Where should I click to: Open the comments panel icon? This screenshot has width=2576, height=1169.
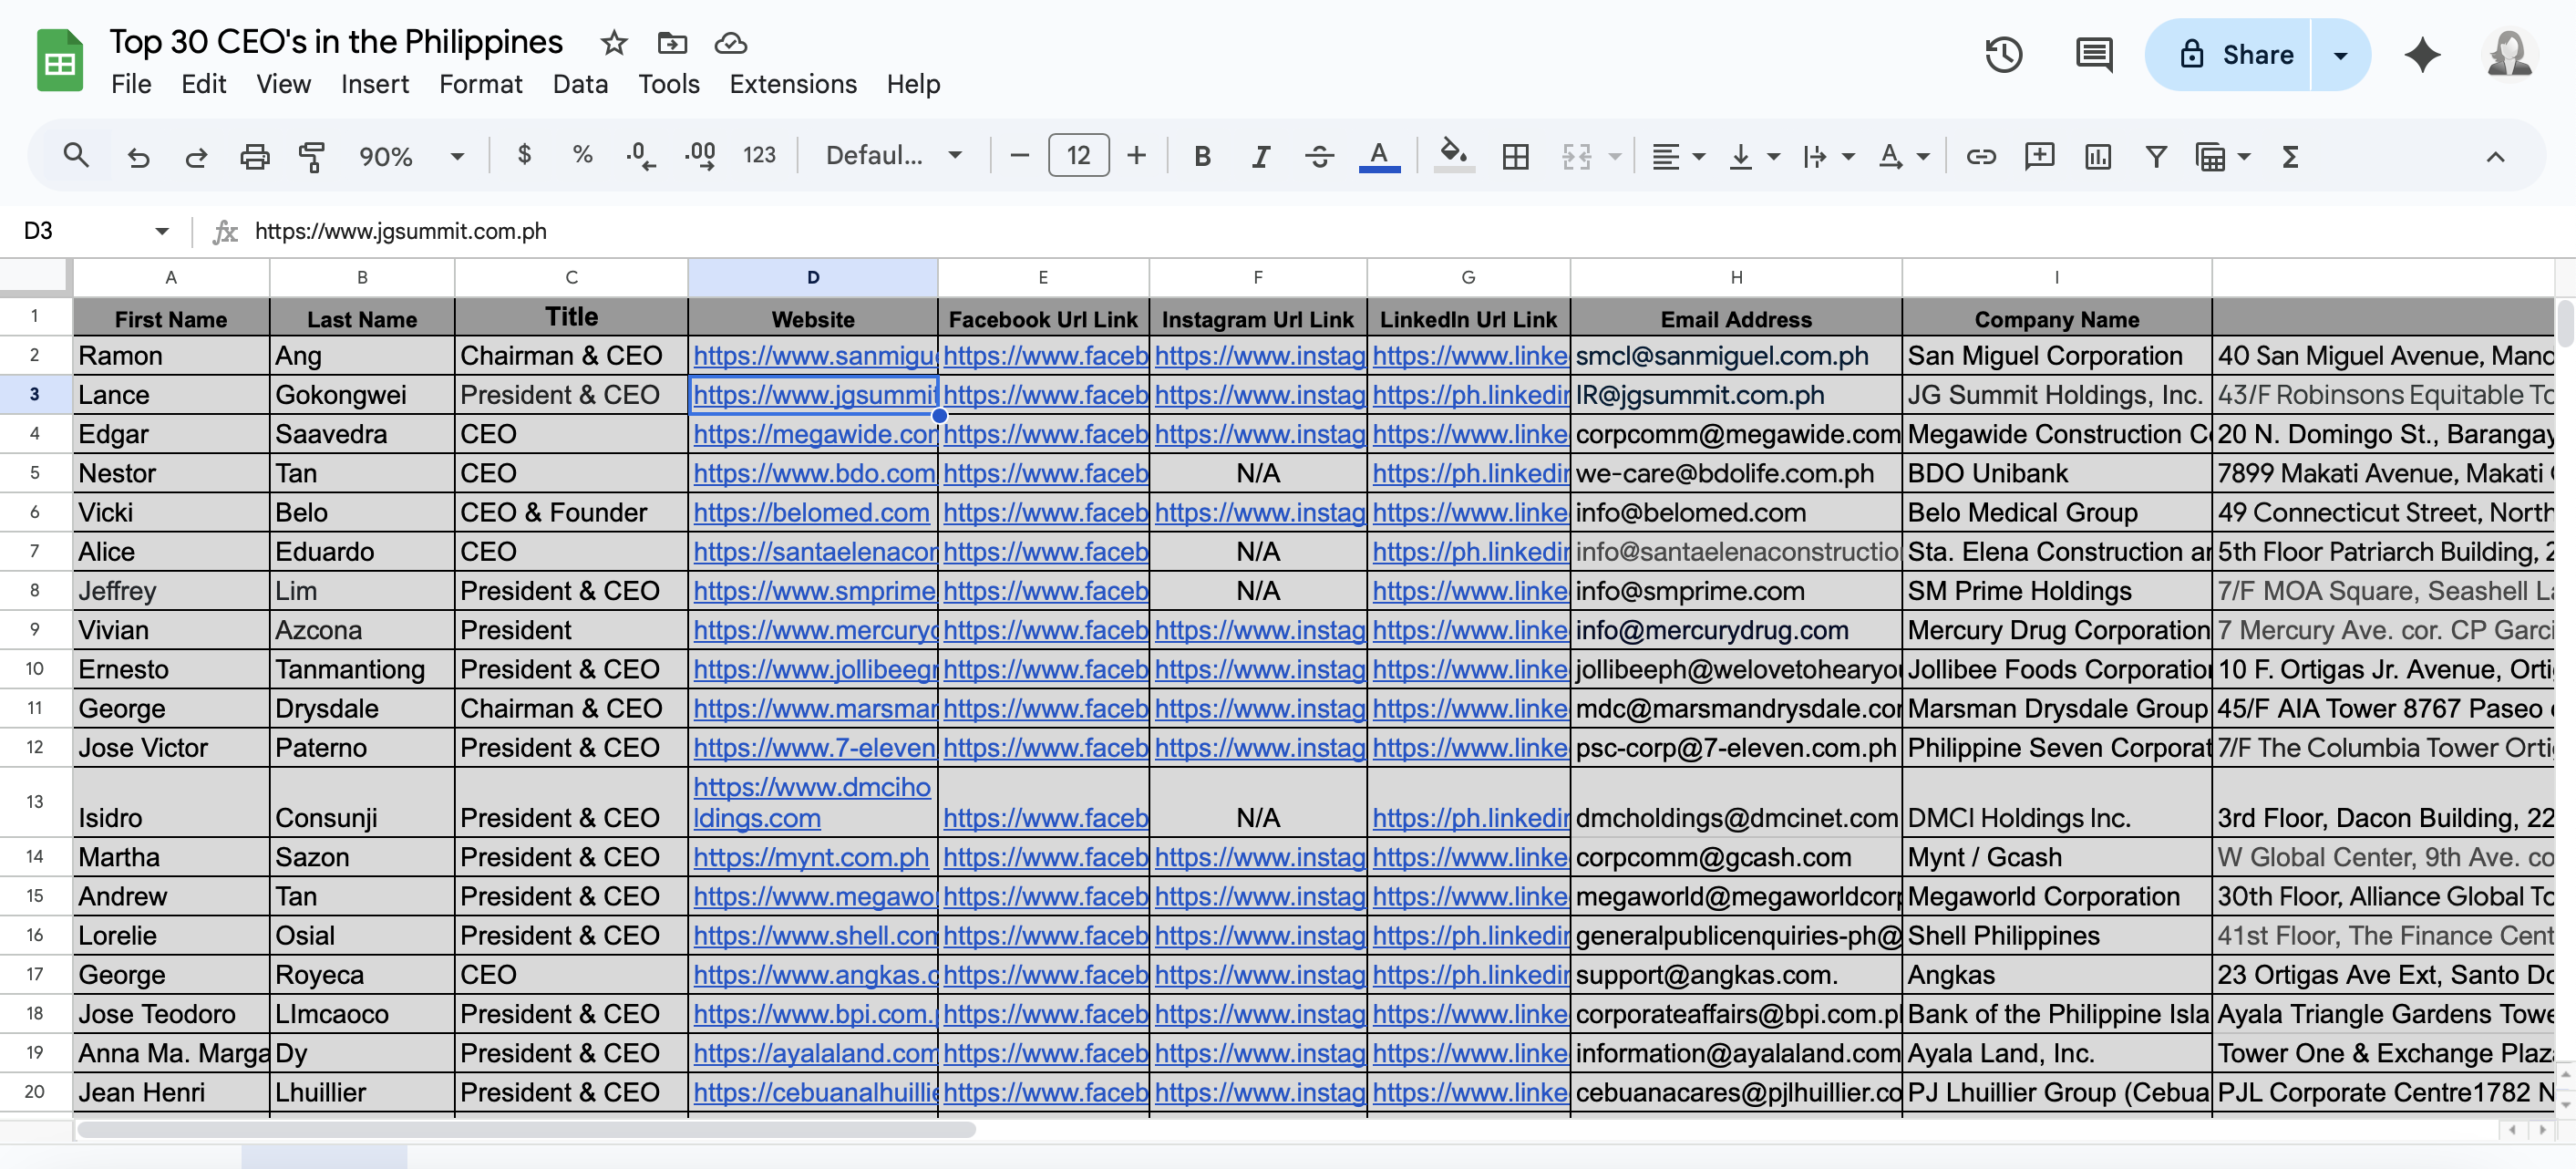[x=2093, y=55]
